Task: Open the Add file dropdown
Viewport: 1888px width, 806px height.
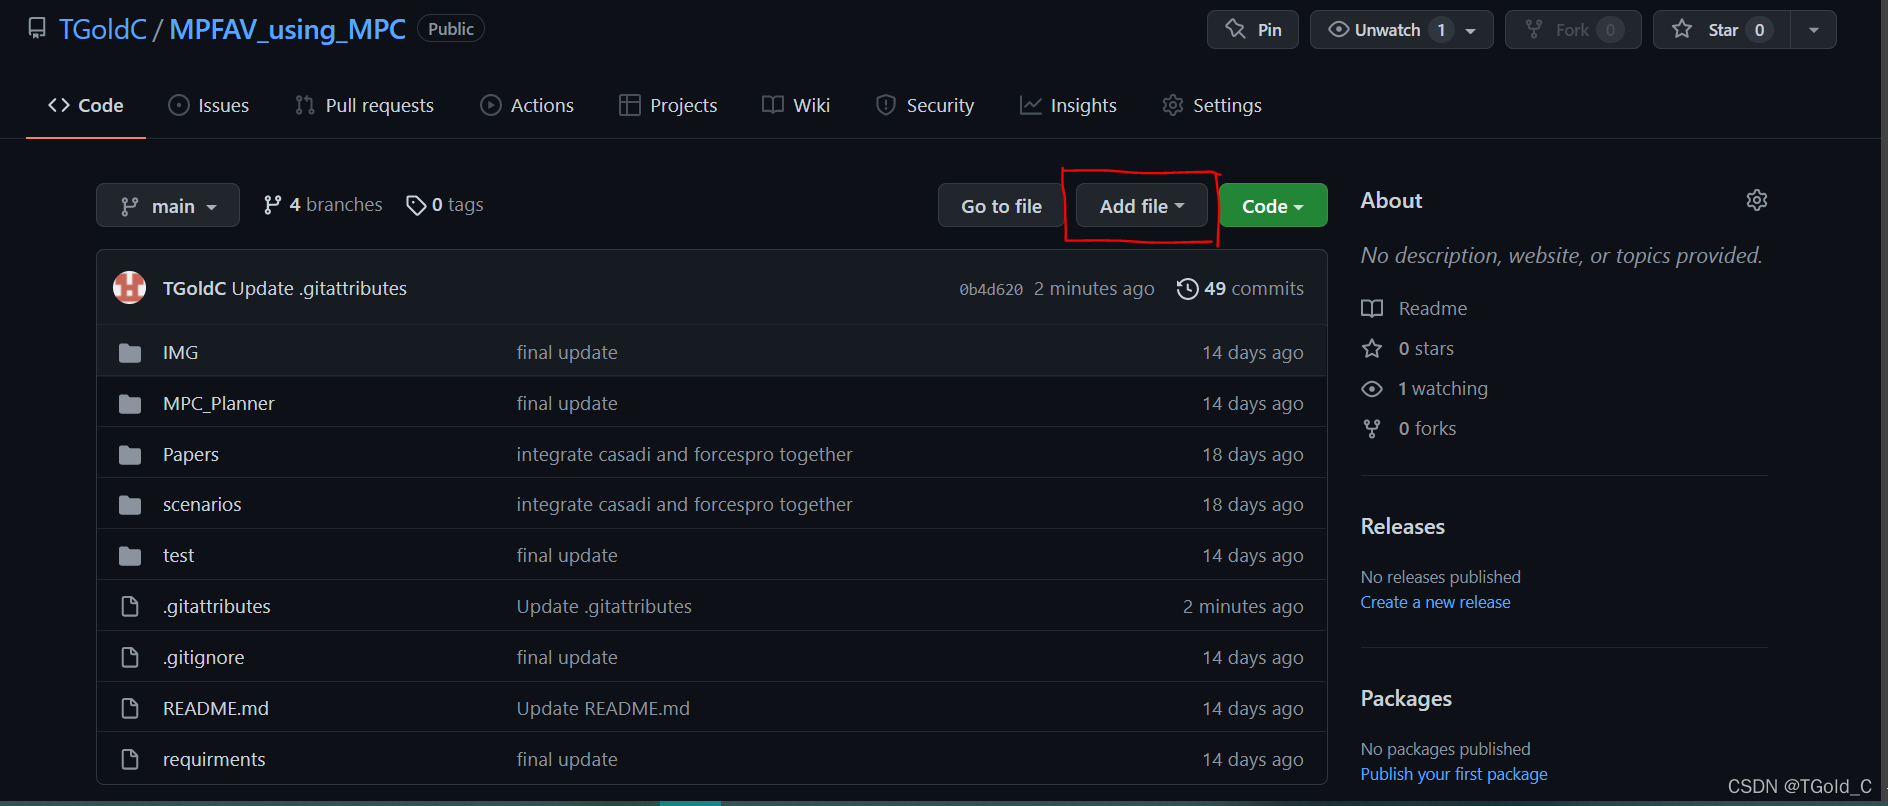Action: click(x=1142, y=205)
